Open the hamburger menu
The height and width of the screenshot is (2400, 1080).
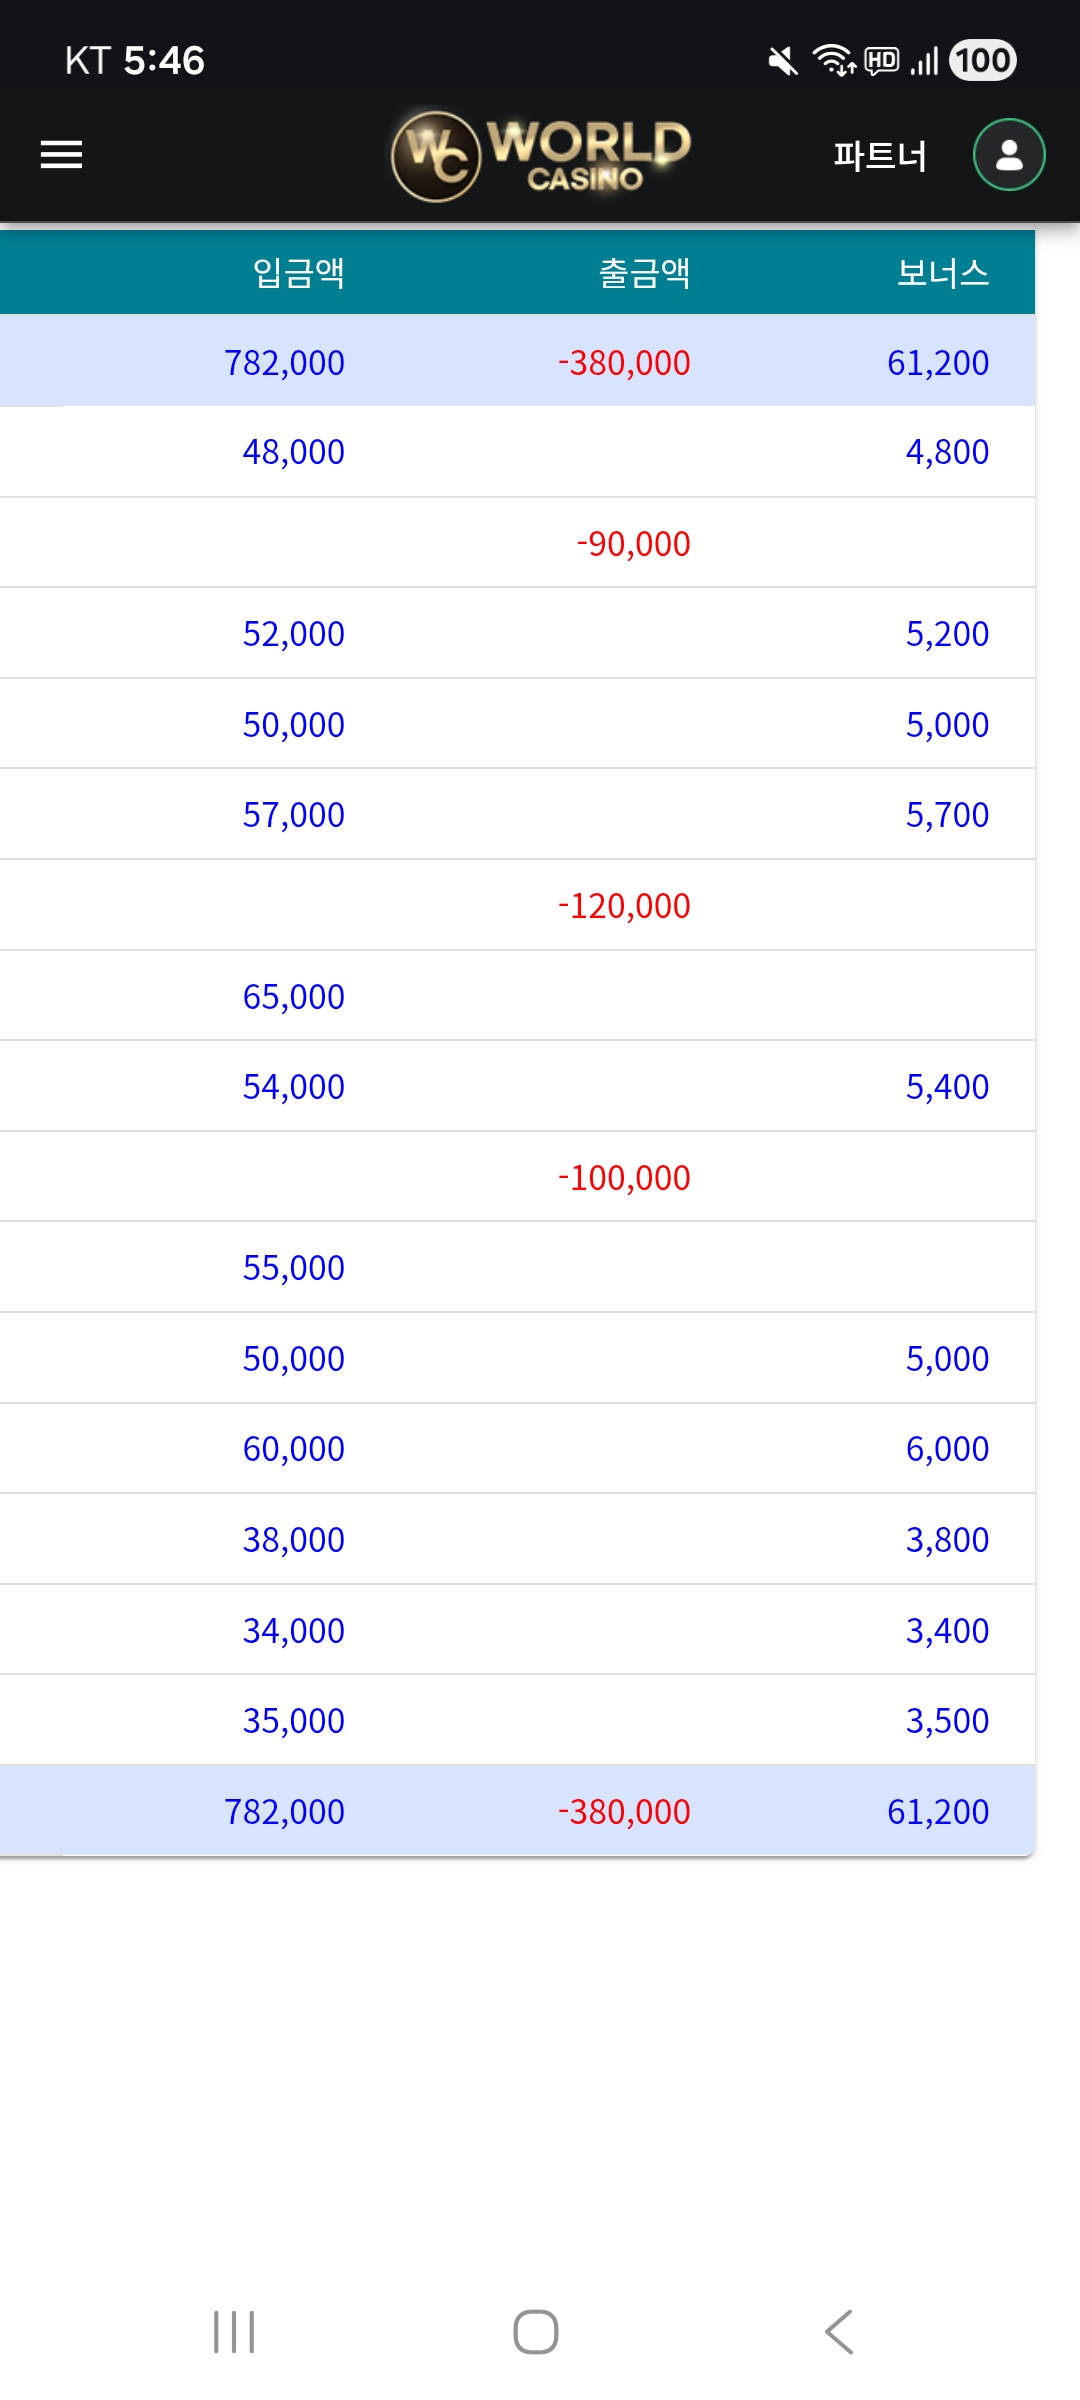tap(61, 155)
